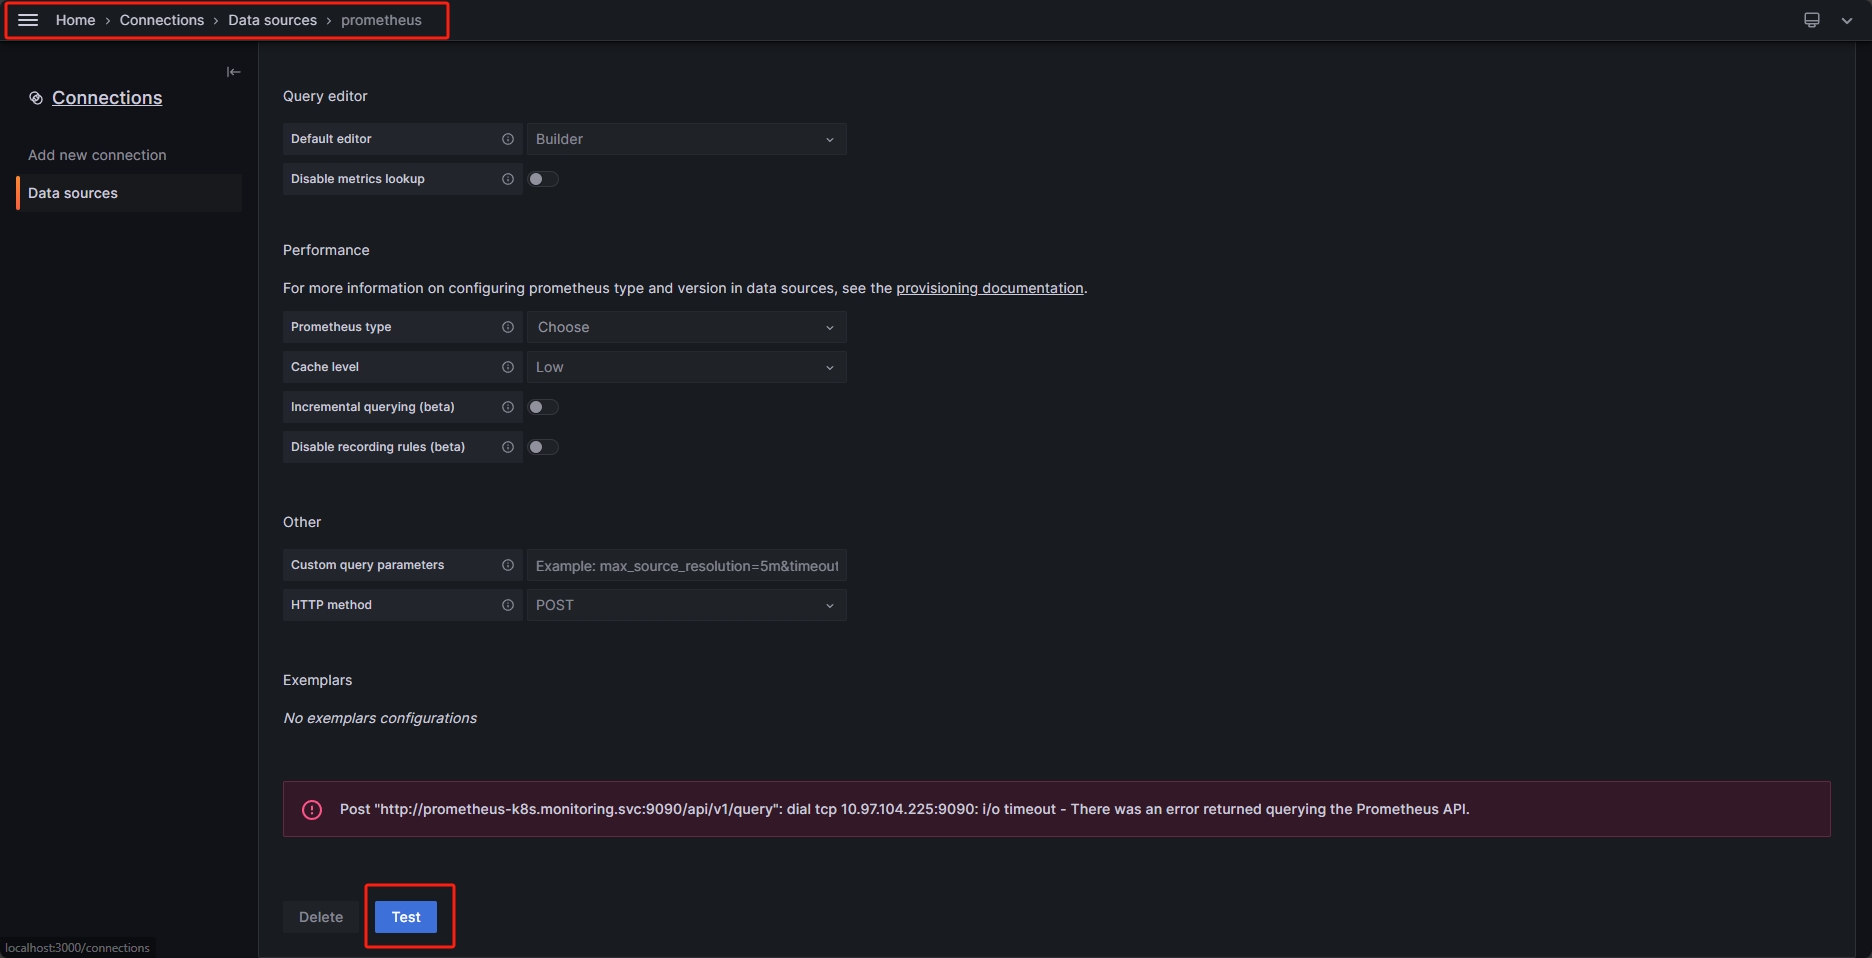Show info tooltip for Cache level
The height and width of the screenshot is (958, 1872).
point(508,367)
